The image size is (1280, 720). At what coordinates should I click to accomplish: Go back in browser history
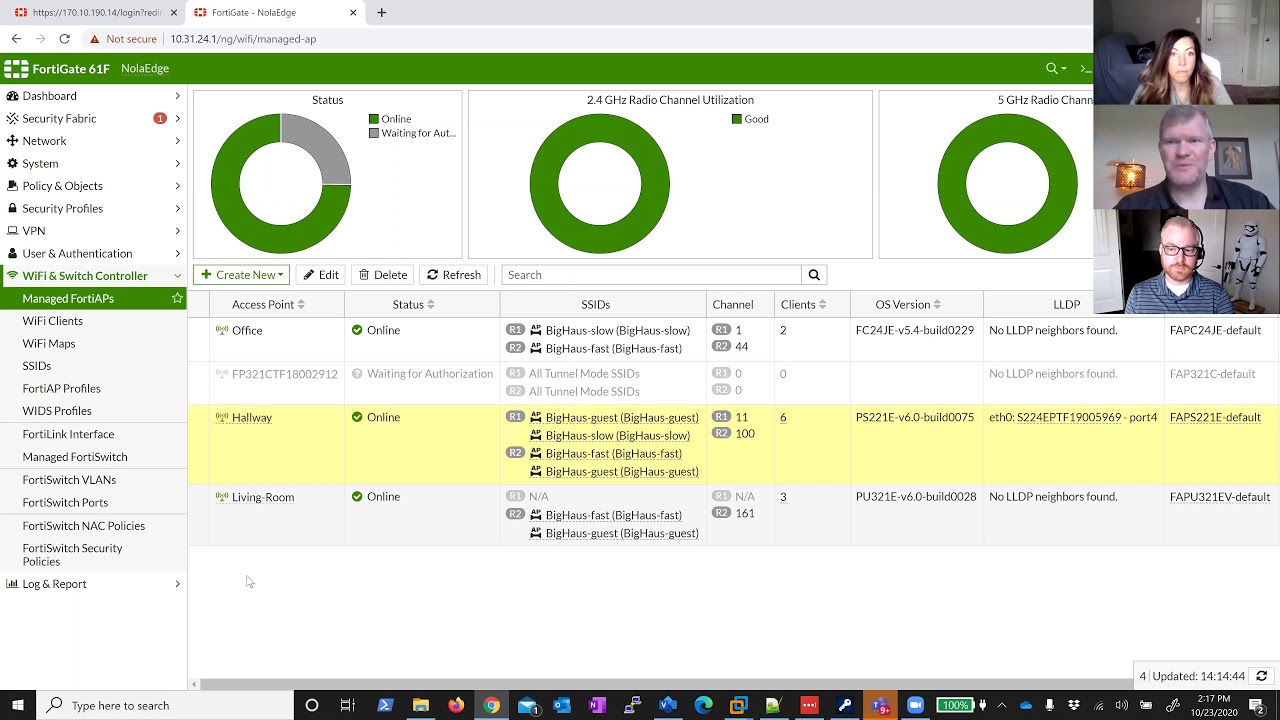[x=16, y=39]
